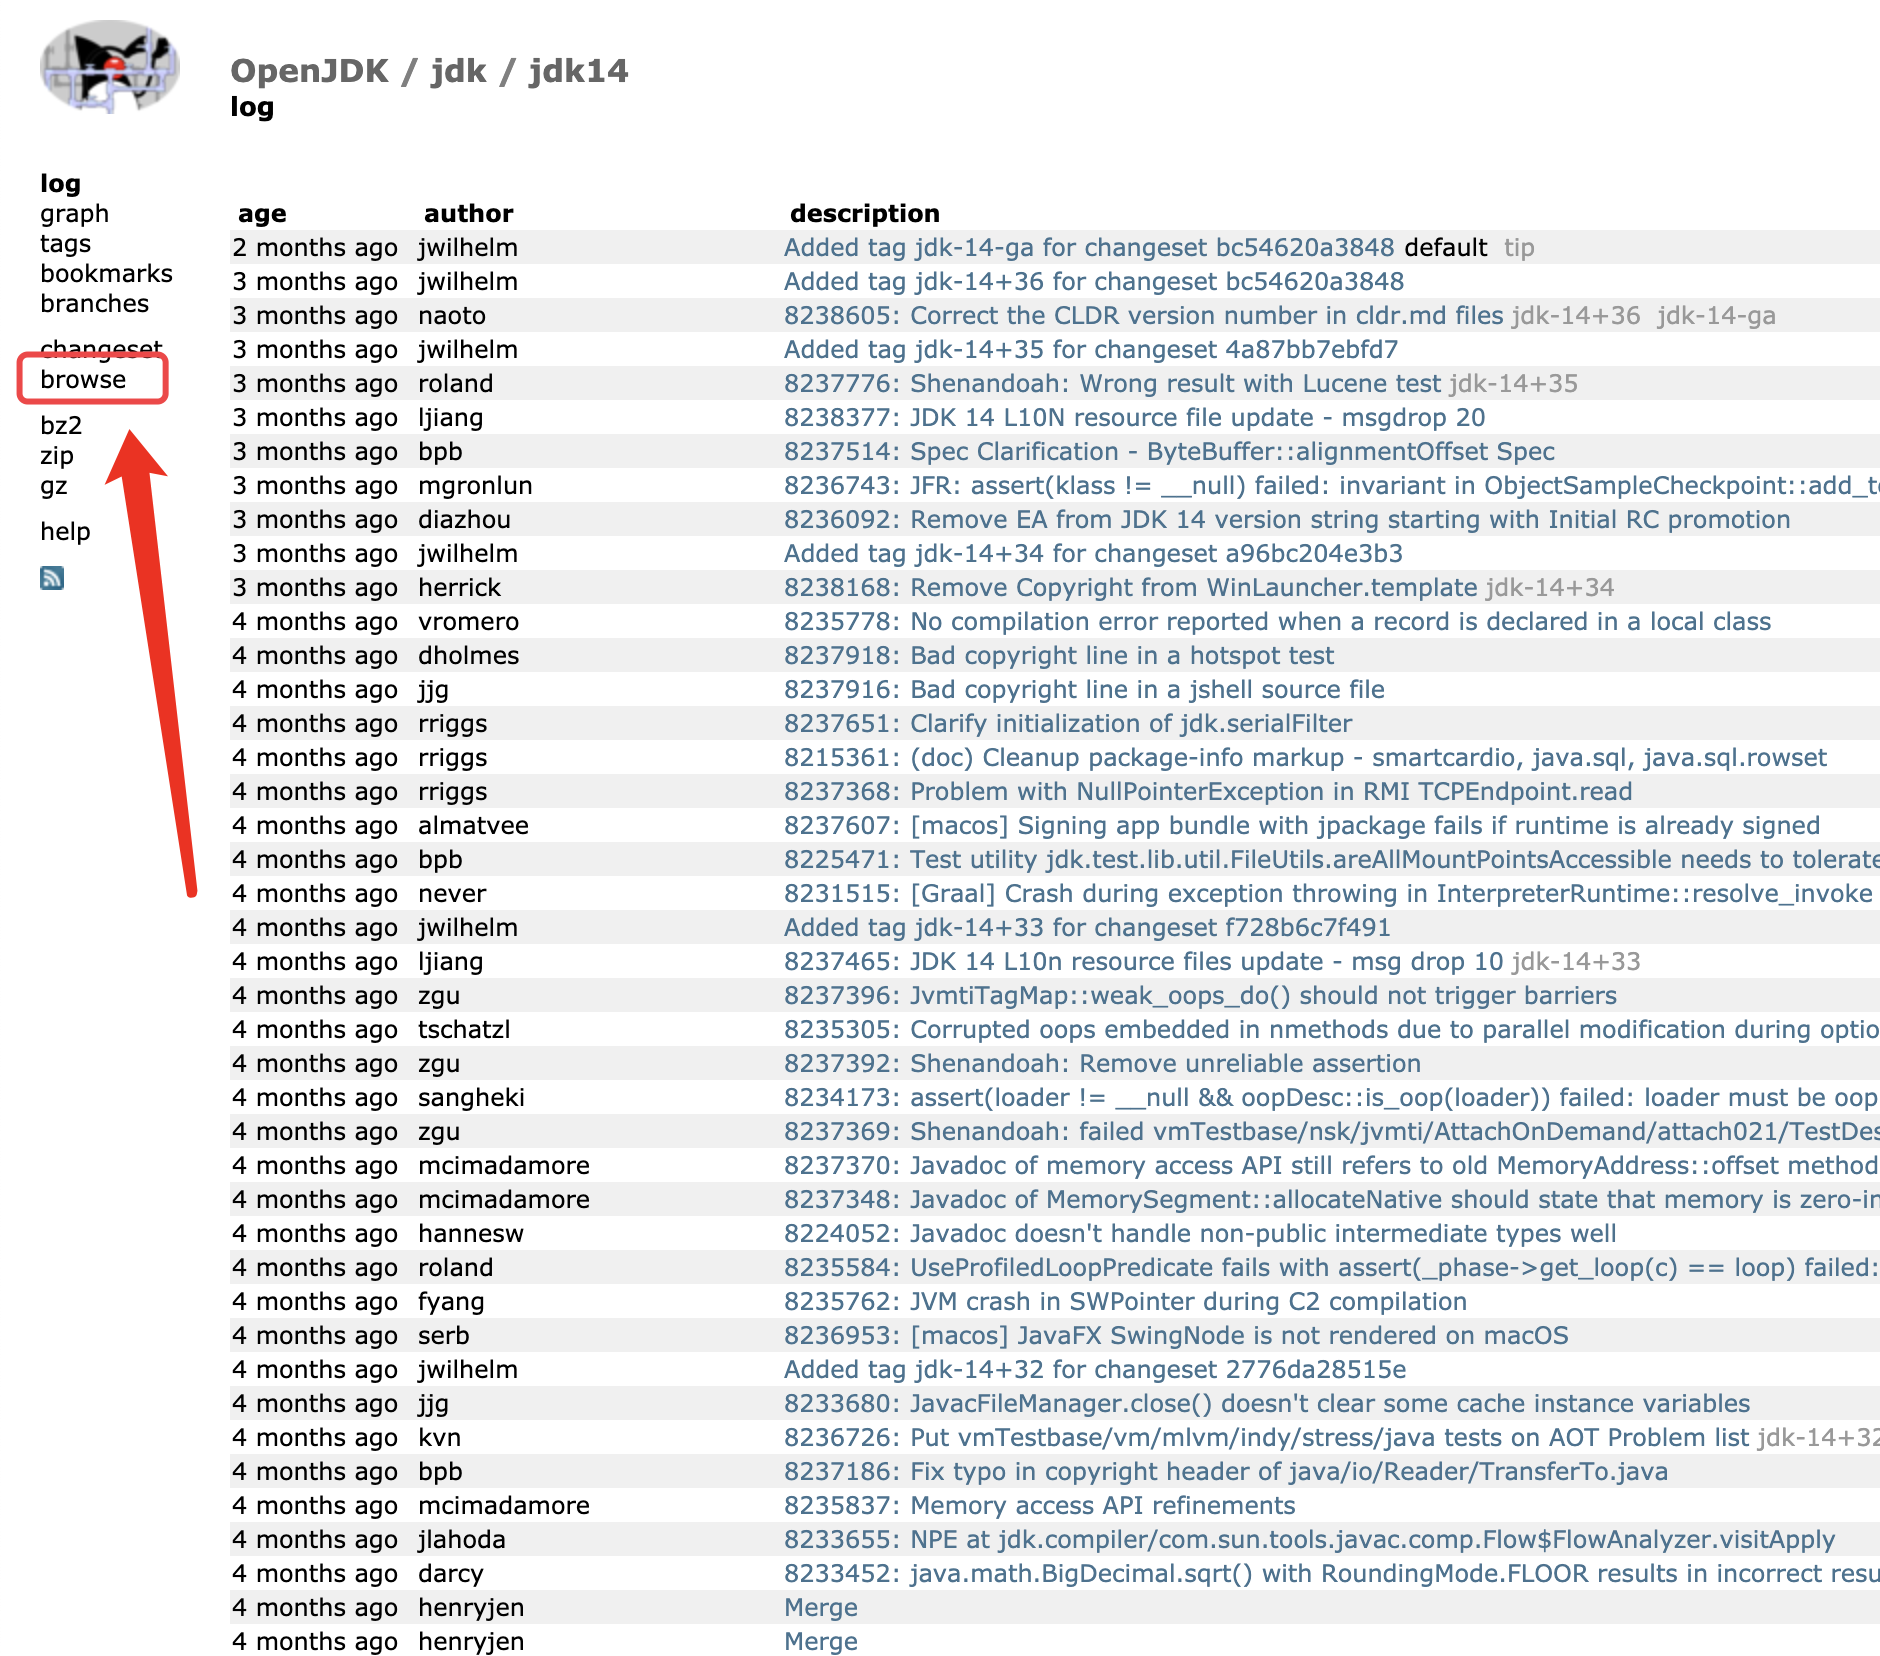The width and height of the screenshot is (1880, 1656).
Task: Download the gz archive
Action: pyautogui.click(x=54, y=486)
